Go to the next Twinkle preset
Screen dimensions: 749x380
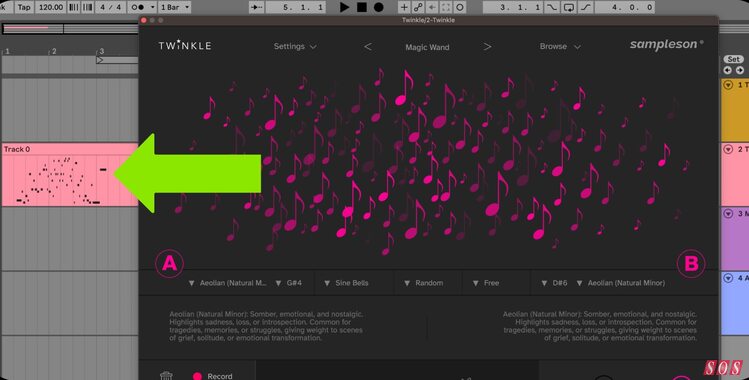487,47
